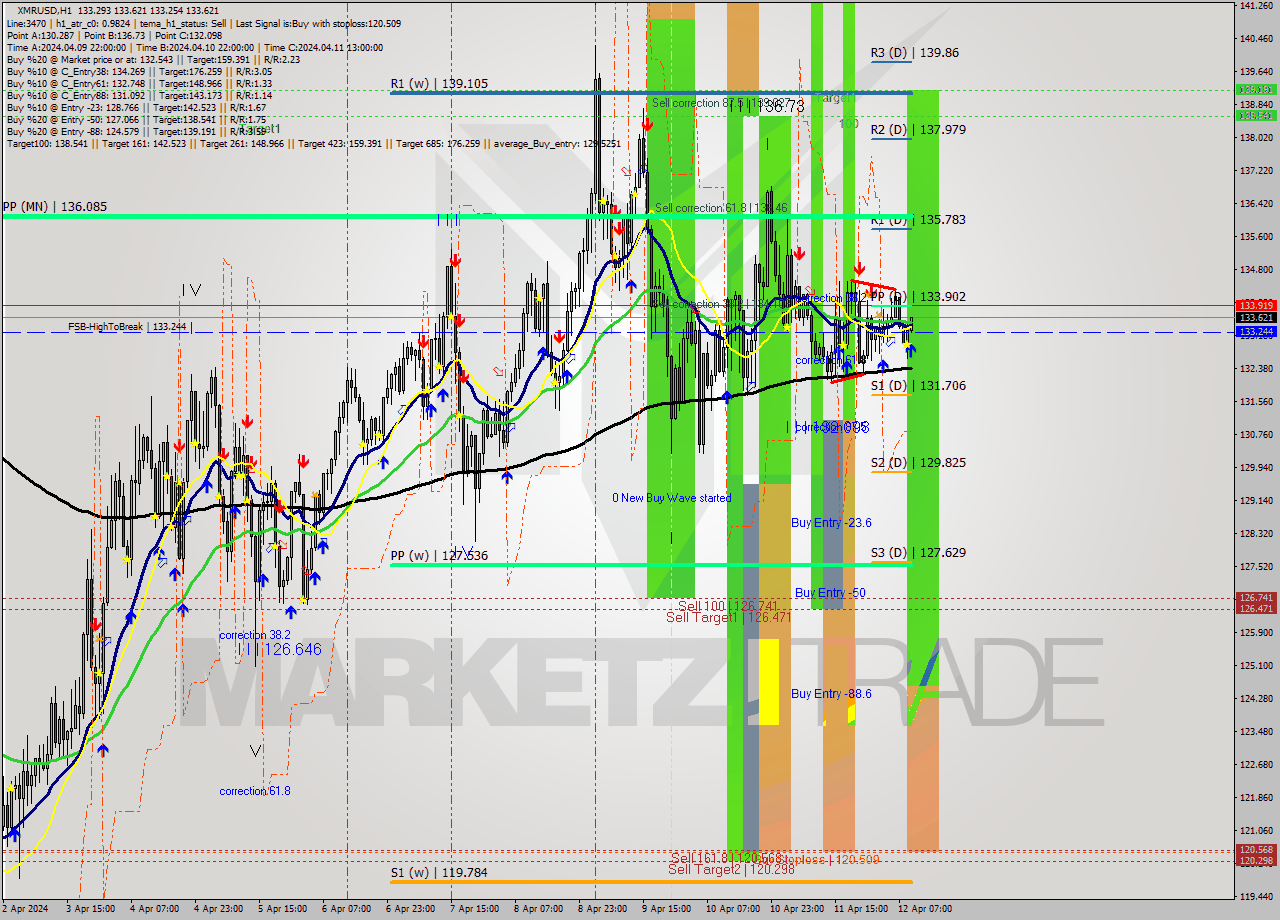Click the 137.220 price axis value
Viewport: 1280px width, 920px height.
click(1256, 171)
